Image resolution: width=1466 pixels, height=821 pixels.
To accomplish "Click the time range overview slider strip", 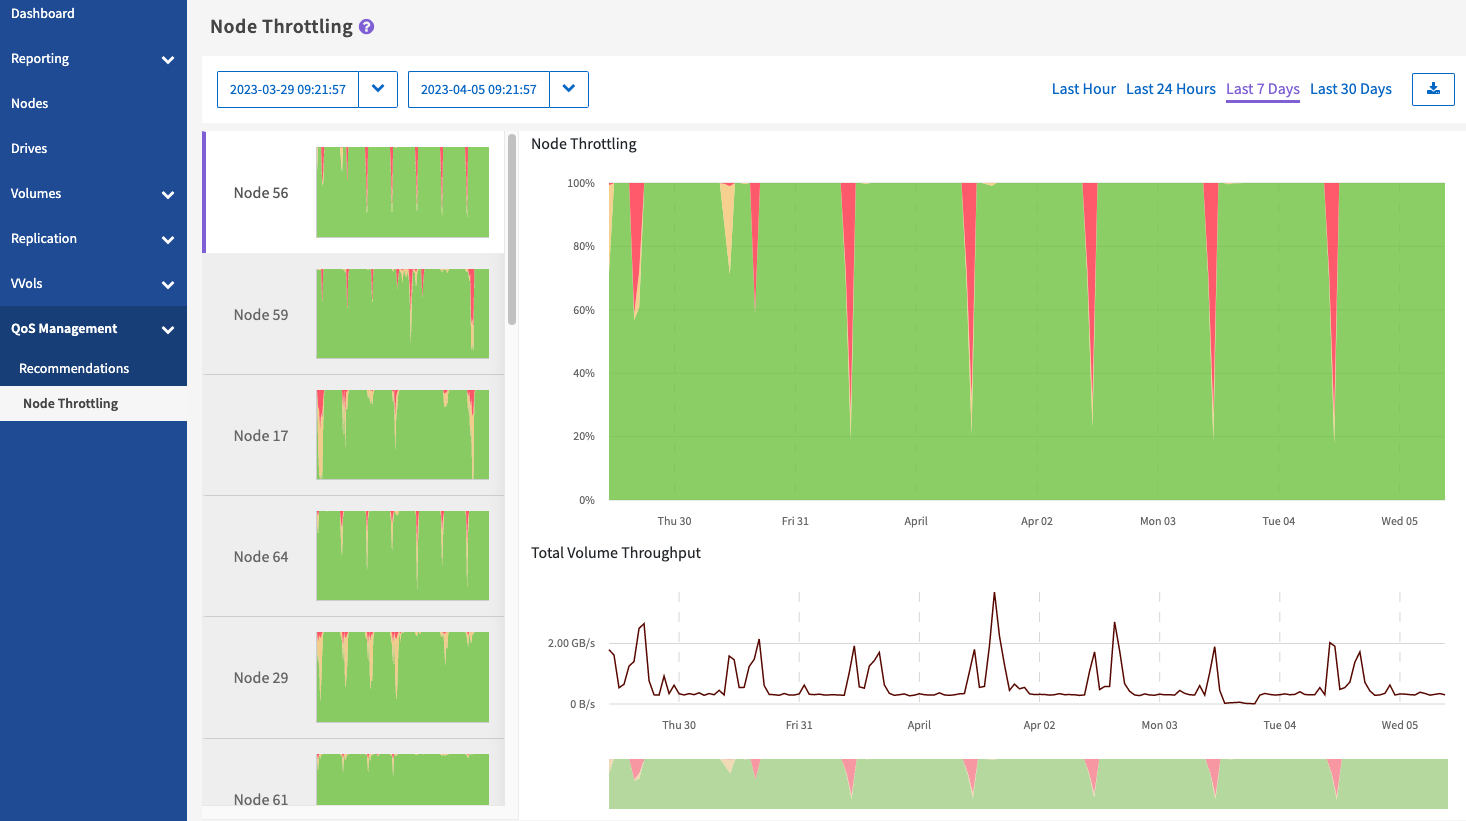I will coord(1028,783).
